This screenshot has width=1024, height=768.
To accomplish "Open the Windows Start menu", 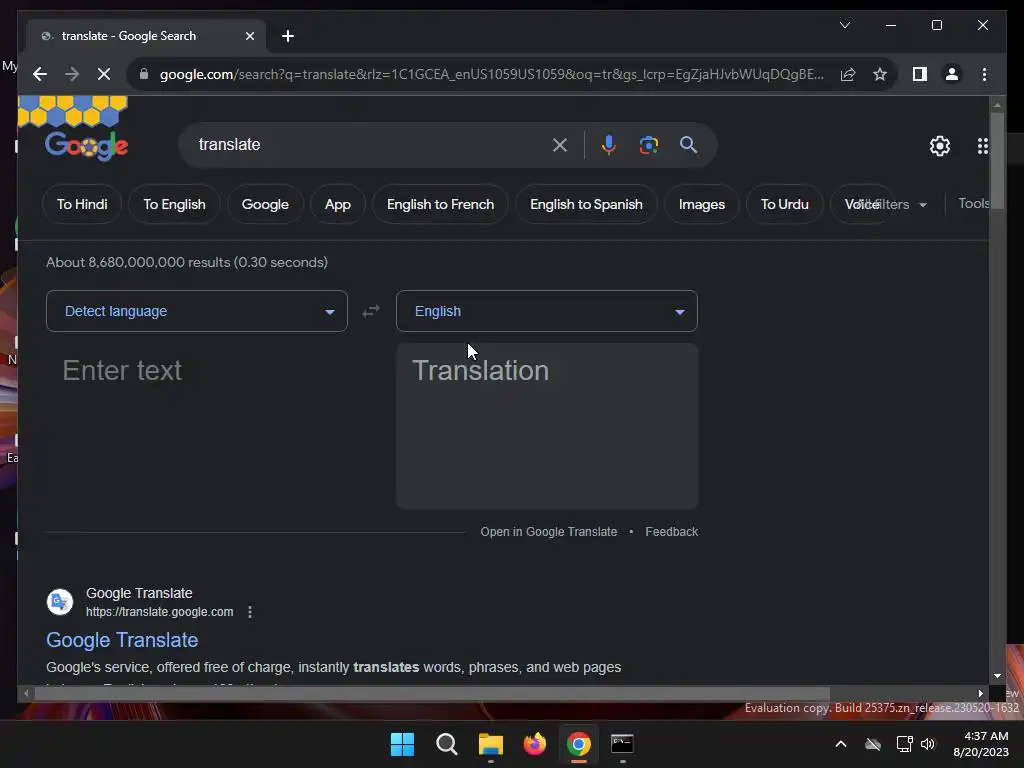I will click(402, 744).
